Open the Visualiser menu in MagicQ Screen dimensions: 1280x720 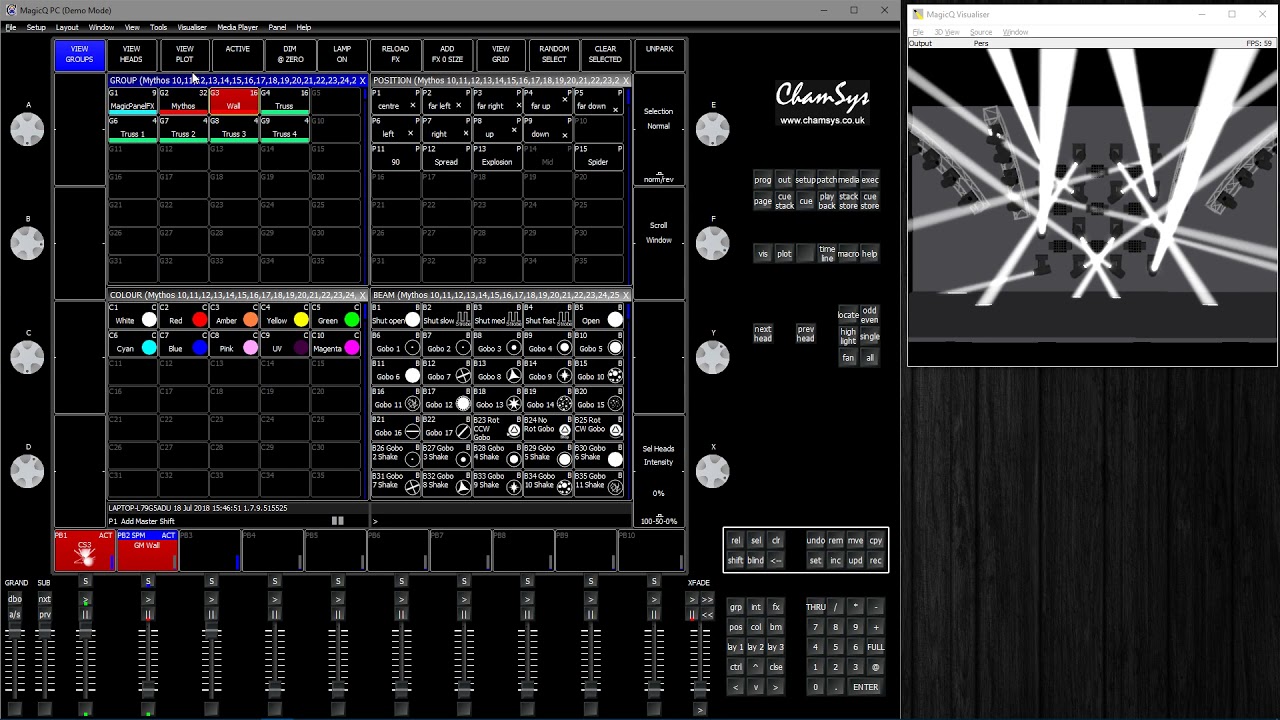(192, 28)
